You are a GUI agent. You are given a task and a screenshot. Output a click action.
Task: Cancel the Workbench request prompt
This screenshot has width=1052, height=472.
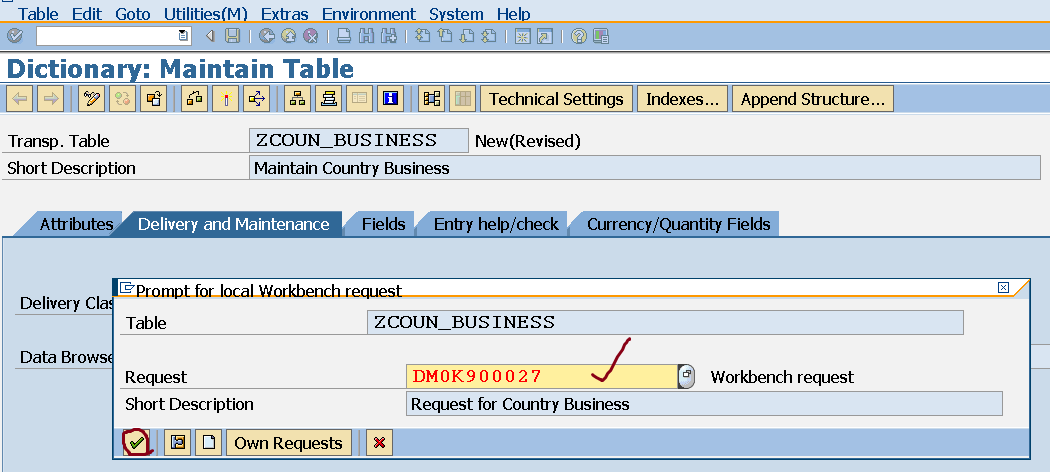377,443
